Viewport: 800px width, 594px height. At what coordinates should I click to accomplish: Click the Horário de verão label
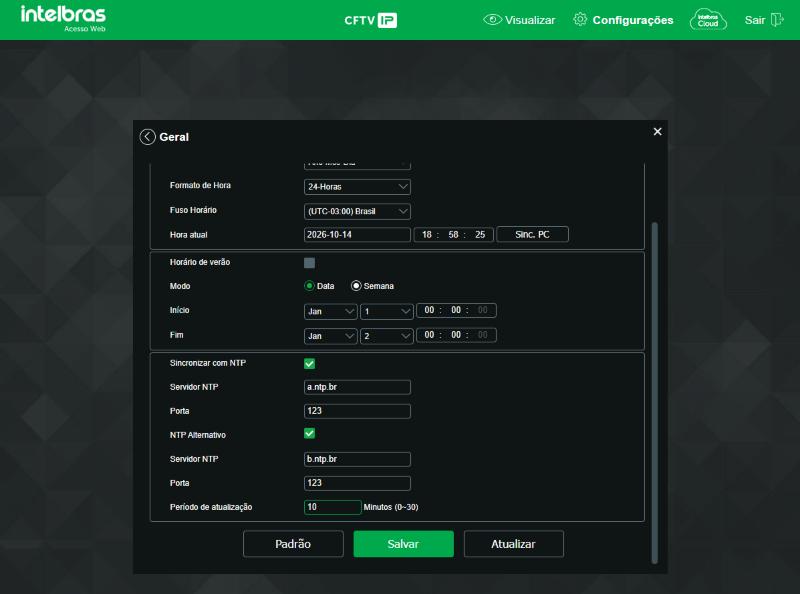200,262
